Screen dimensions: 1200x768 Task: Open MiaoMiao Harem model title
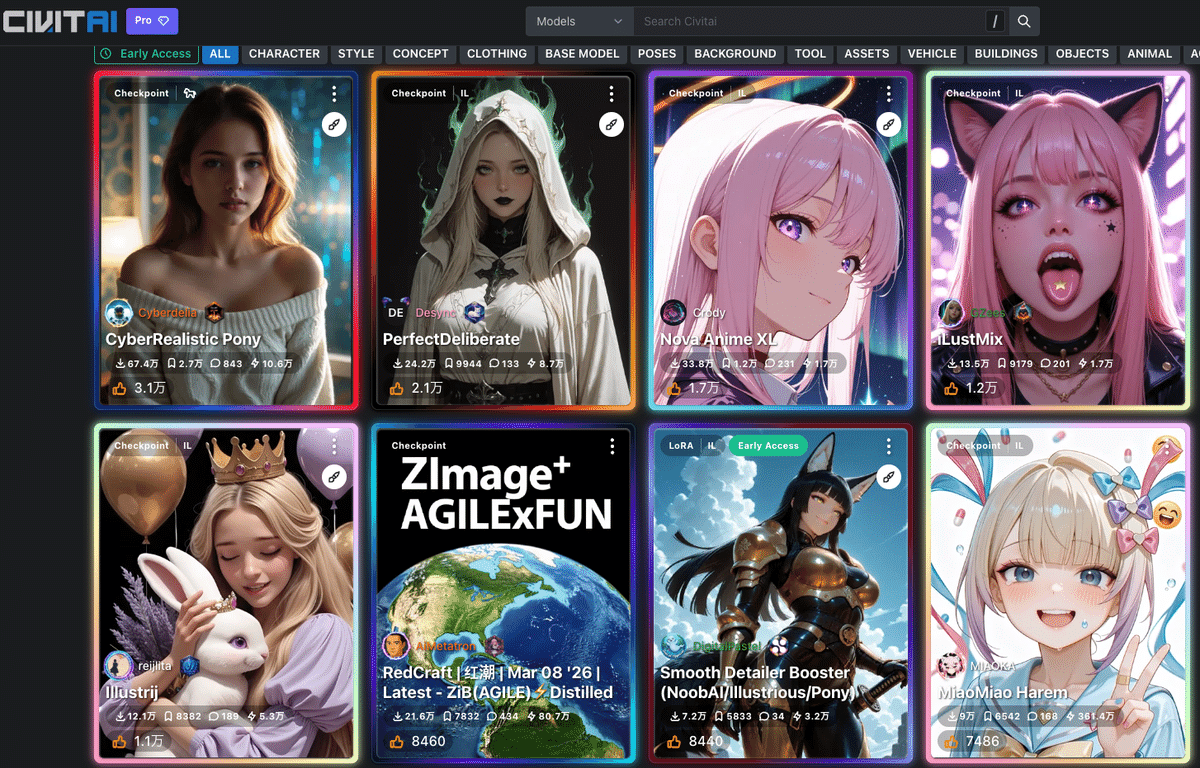(1003, 692)
